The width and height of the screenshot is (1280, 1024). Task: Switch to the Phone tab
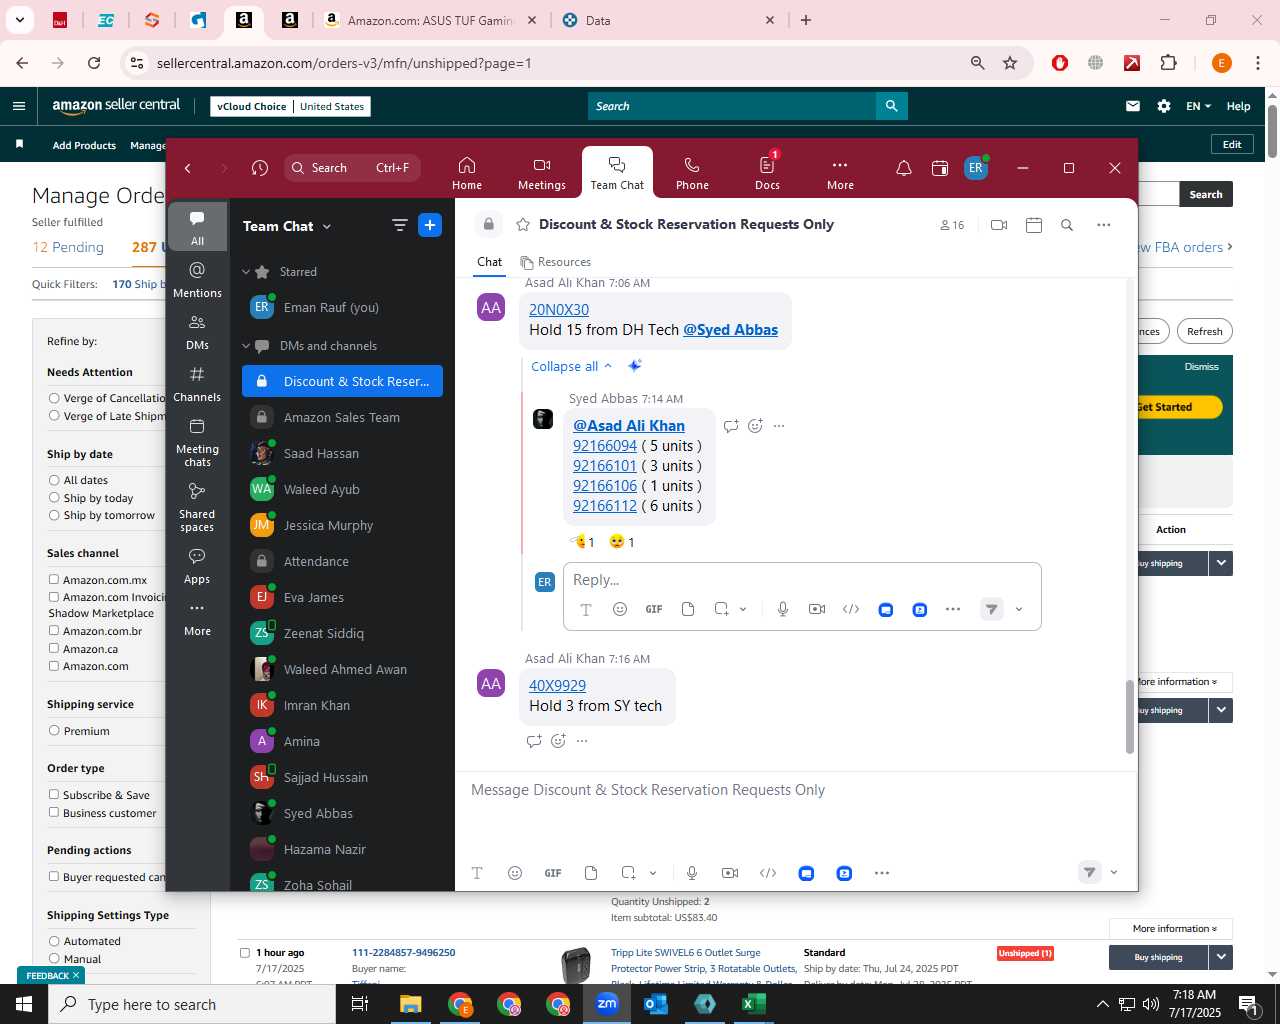692,173
